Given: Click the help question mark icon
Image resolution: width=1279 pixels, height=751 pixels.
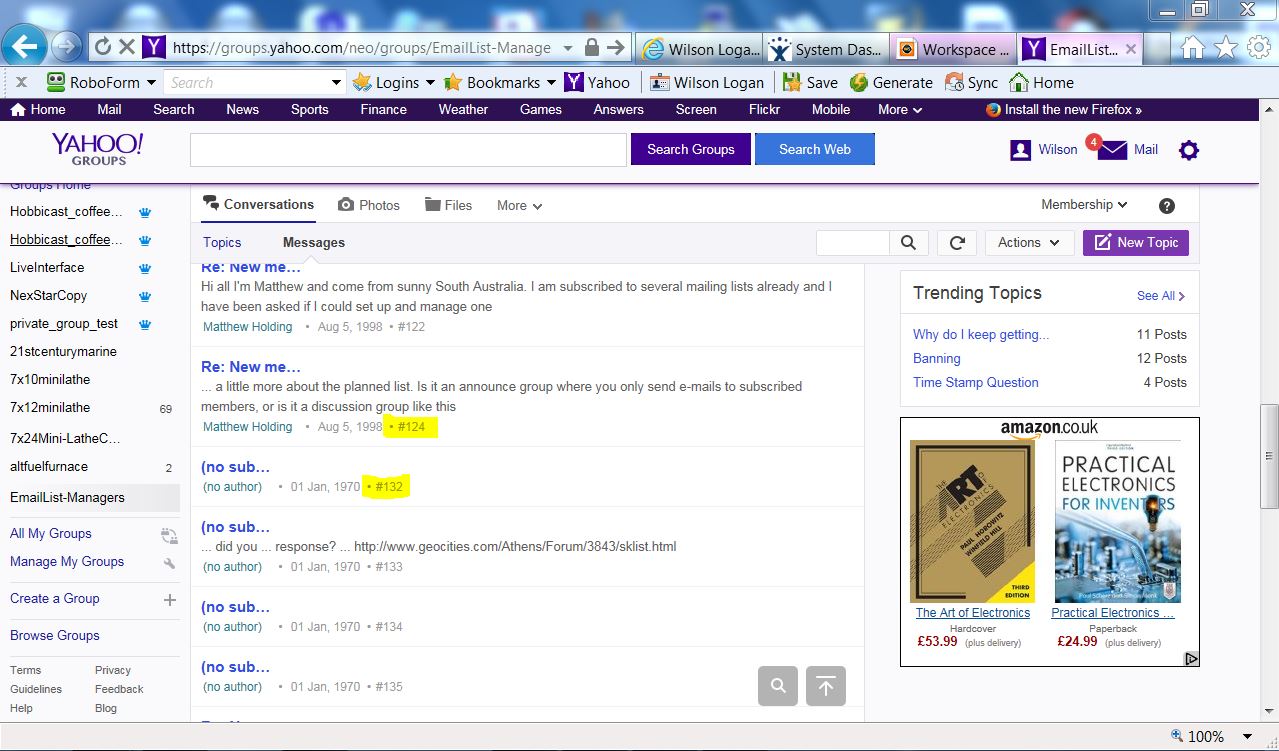Looking at the screenshot, I should [1166, 206].
